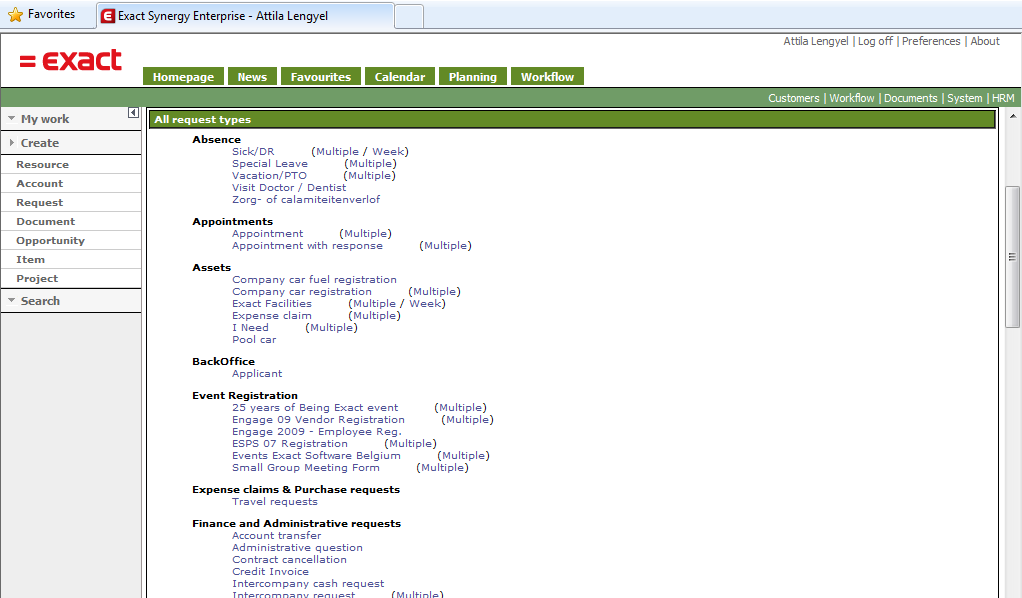
Task: Open the Visit Doctor / Dentist request
Action: point(289,188)
